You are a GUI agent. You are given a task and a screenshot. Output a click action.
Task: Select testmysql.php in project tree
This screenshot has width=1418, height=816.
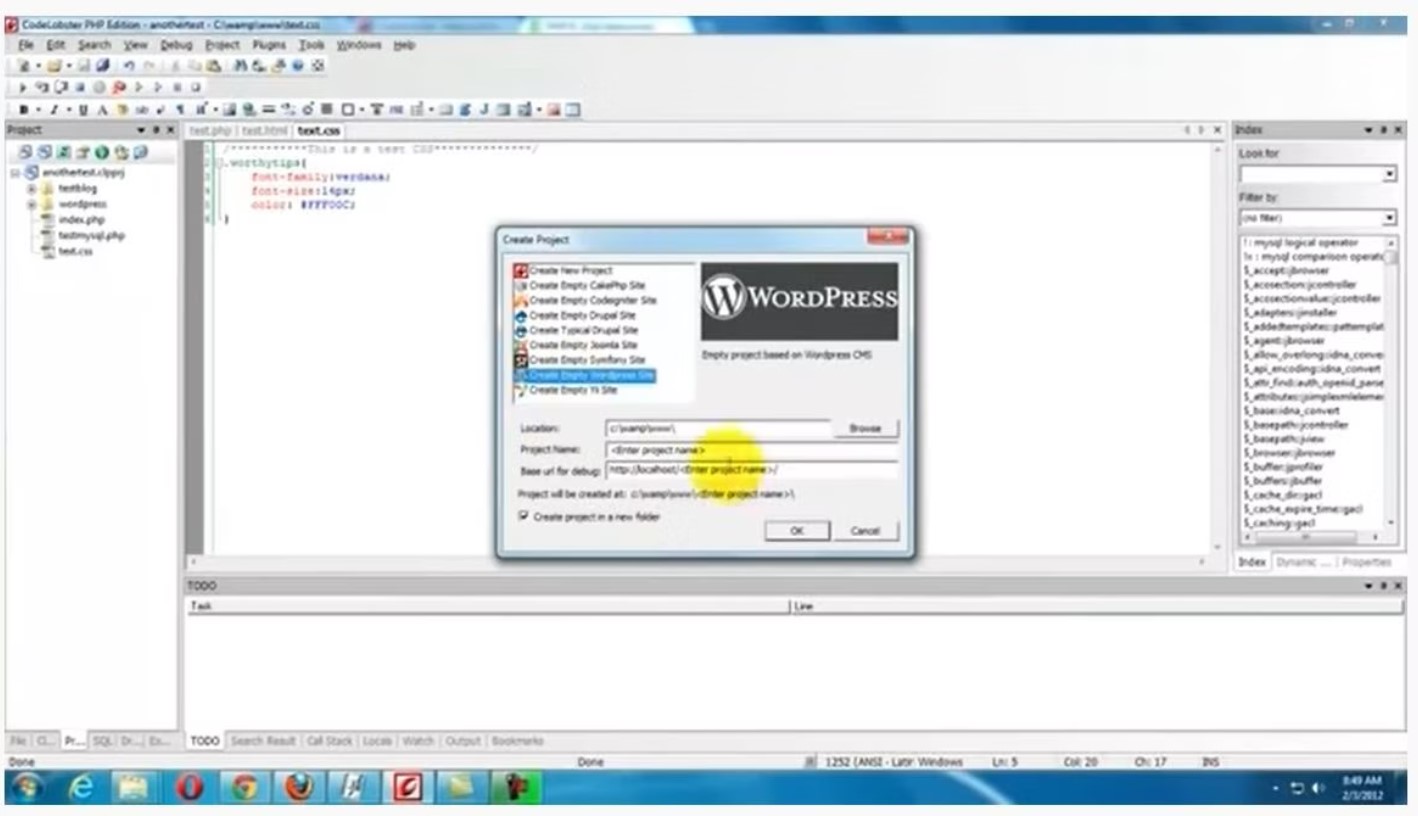(x=91, y=236)
